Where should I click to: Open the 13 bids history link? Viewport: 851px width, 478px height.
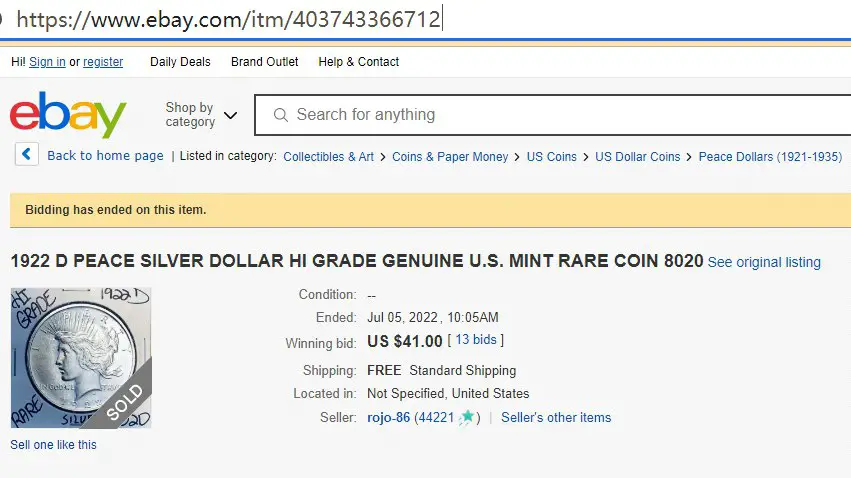point(476,340)
